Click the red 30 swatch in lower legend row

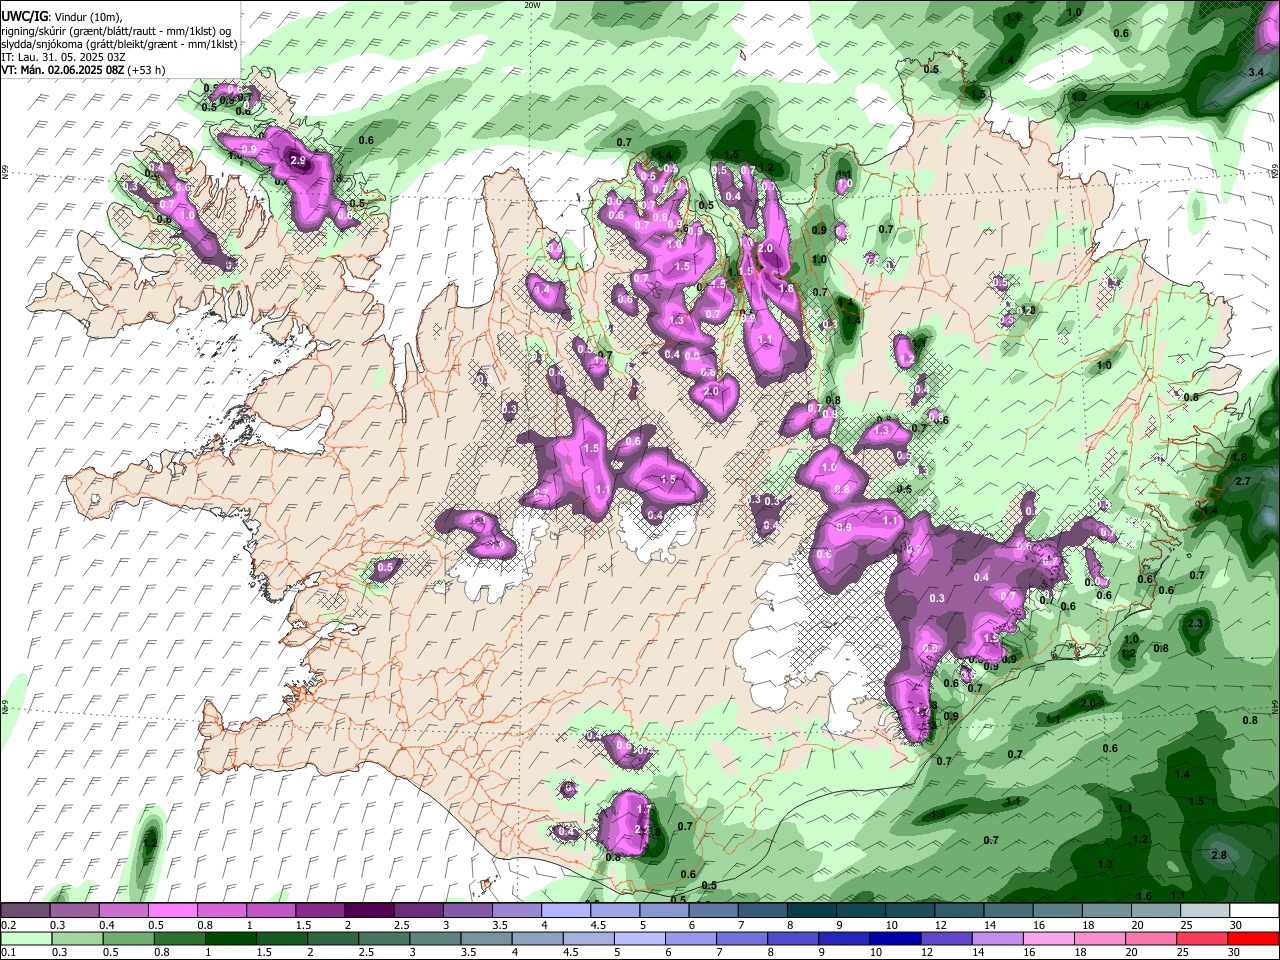1255,939
